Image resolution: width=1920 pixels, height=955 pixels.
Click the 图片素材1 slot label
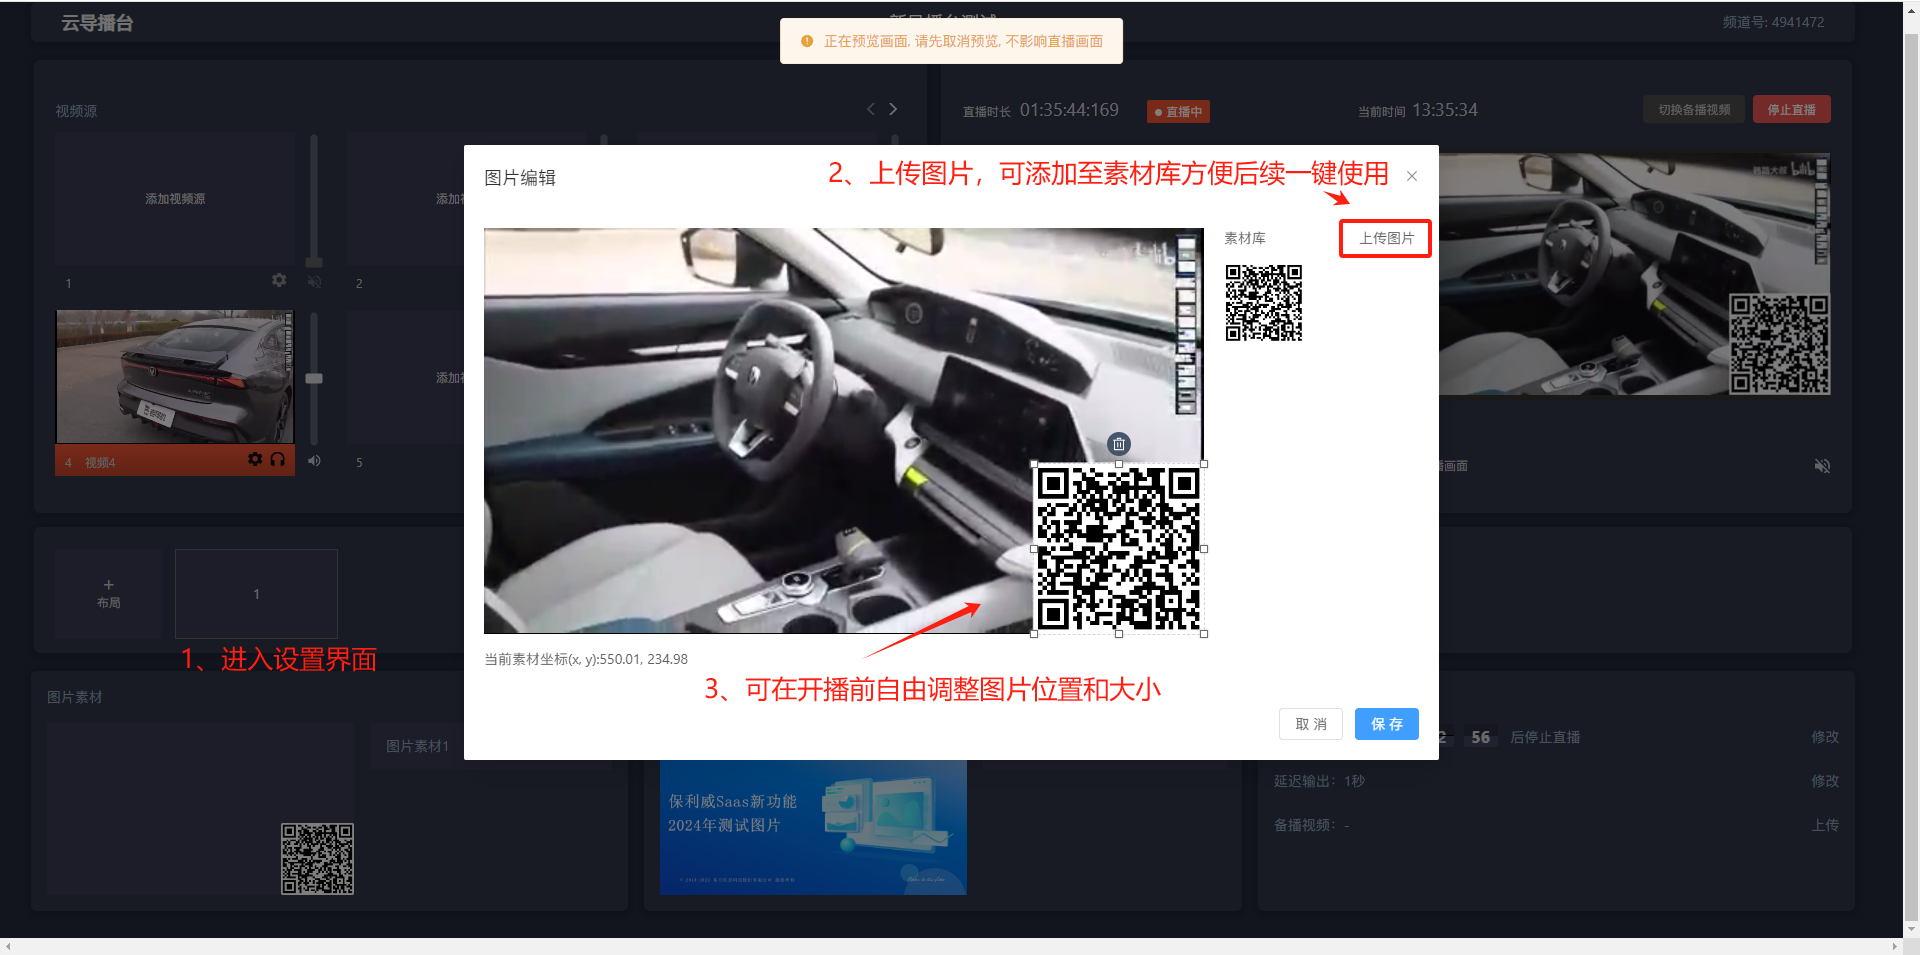(x=418, y=746)
